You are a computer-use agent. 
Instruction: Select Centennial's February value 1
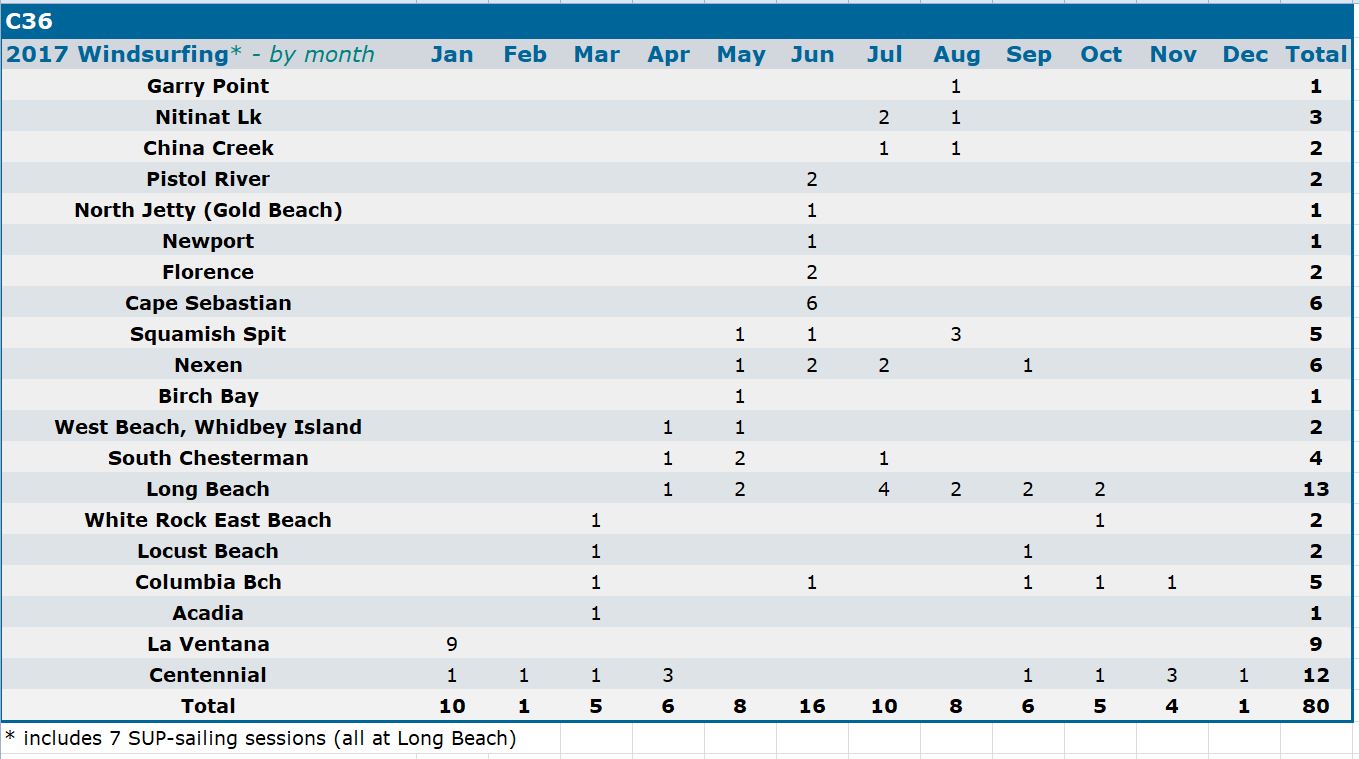point(524,675)
